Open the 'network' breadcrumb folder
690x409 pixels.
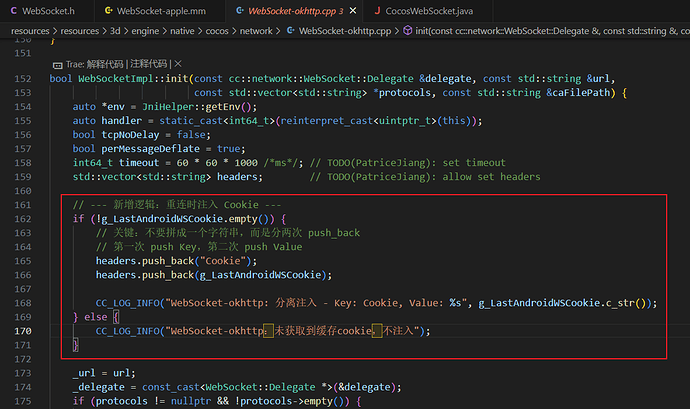[x=256, y=31]
